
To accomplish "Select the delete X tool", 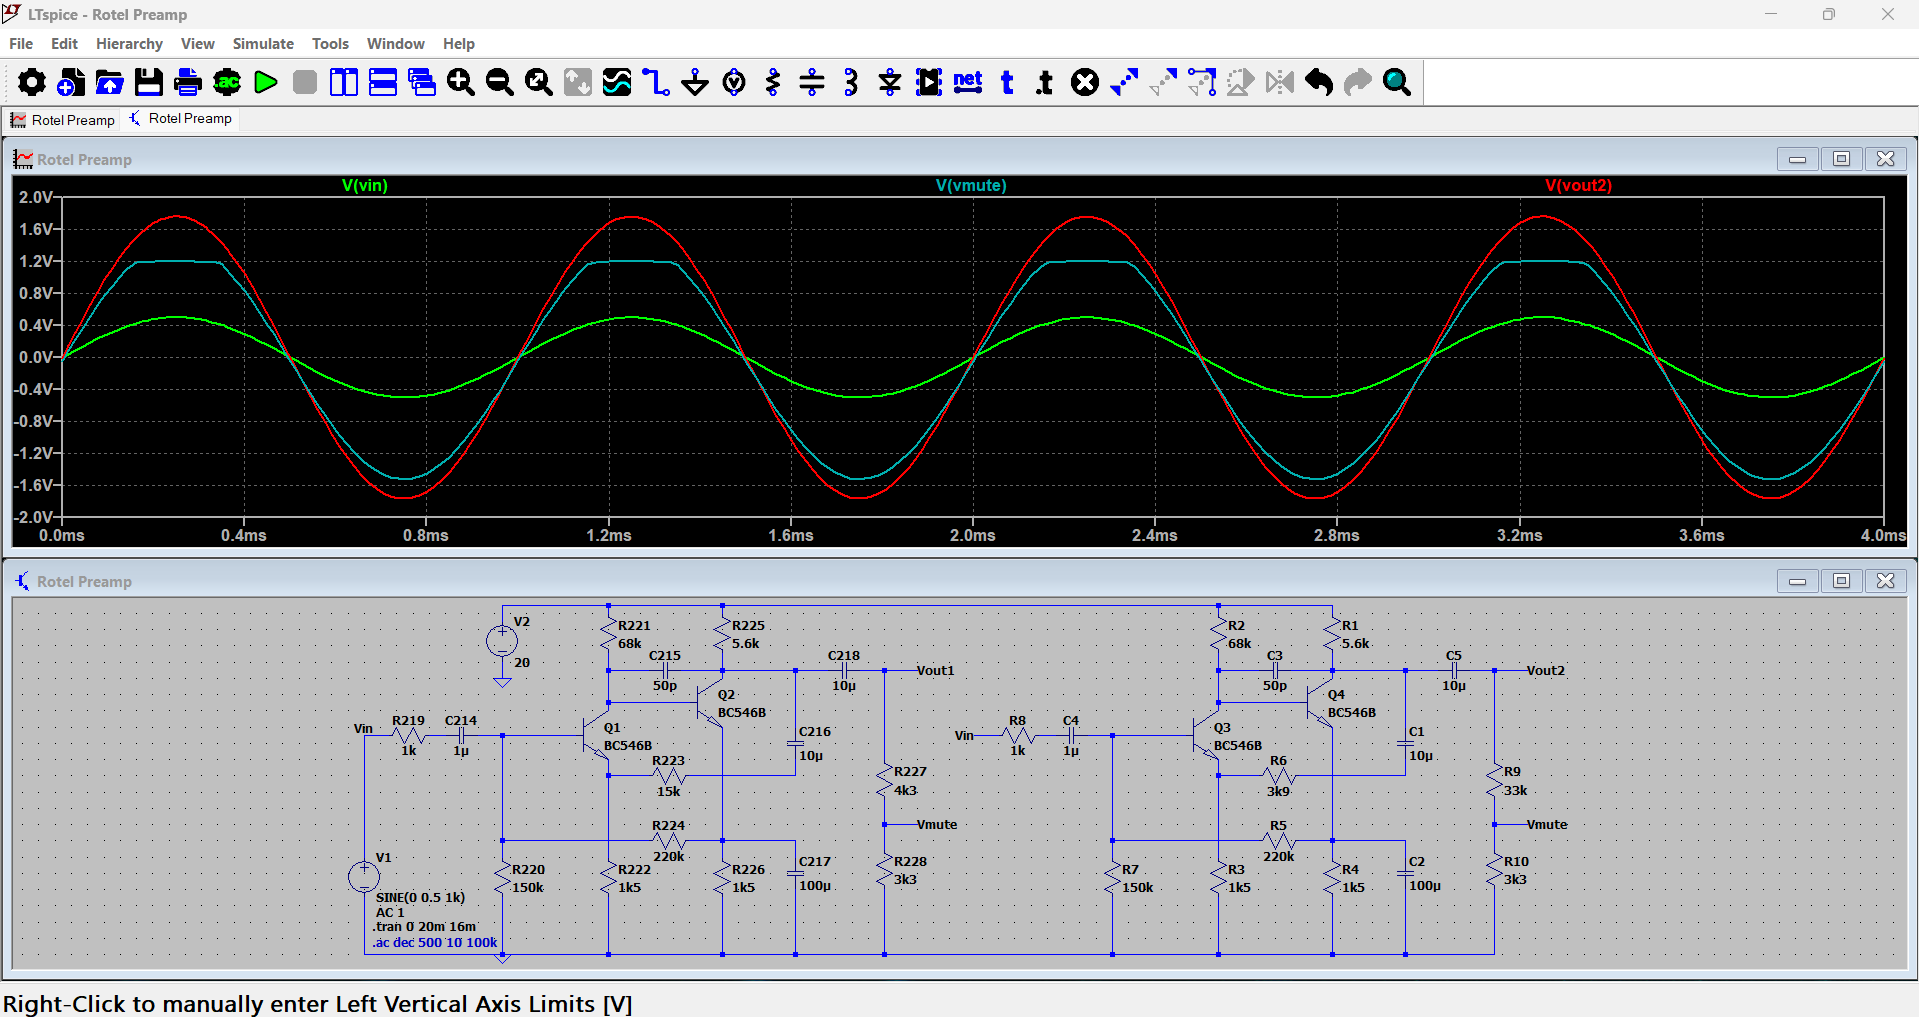I will 1085,82.
